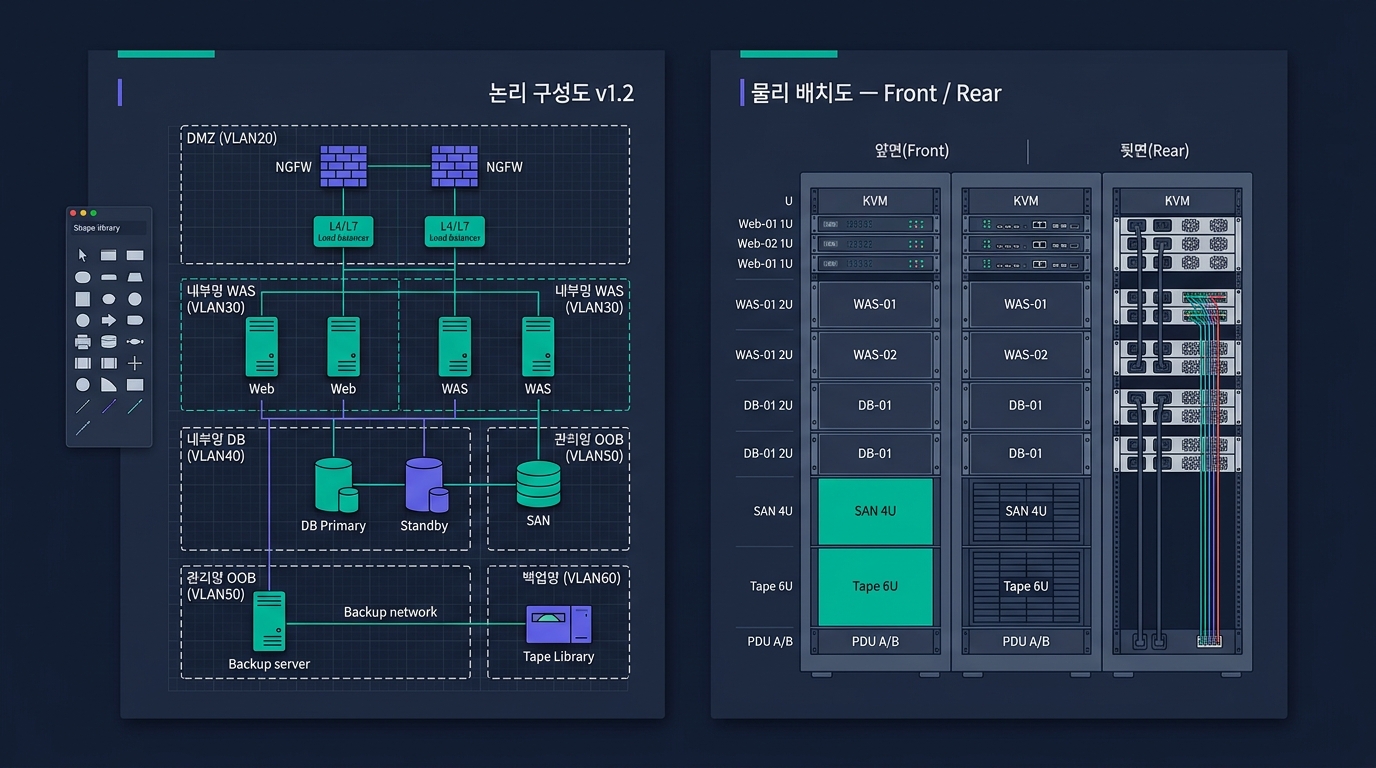The height and width of the screenshot is (768, 1376).
Task: Select the Backup server icon
Action: pos(269,621)
